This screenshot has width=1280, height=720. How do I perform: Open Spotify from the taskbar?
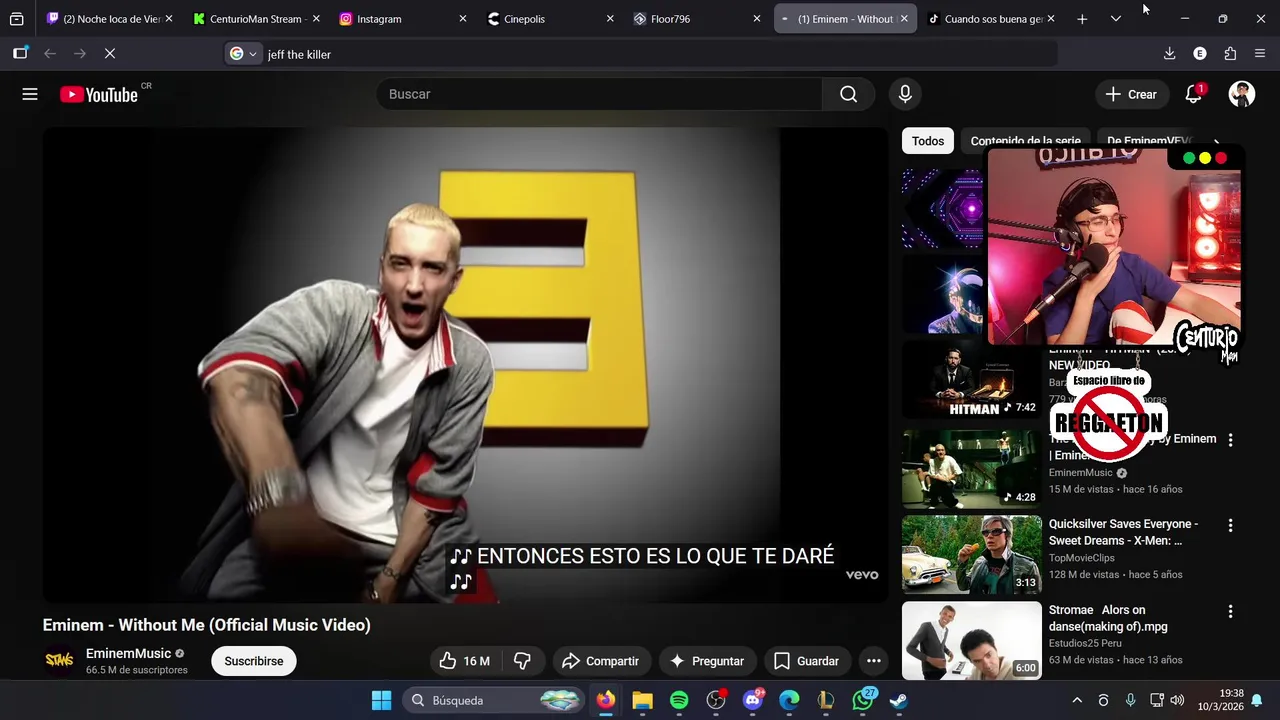tap(679, 700)
